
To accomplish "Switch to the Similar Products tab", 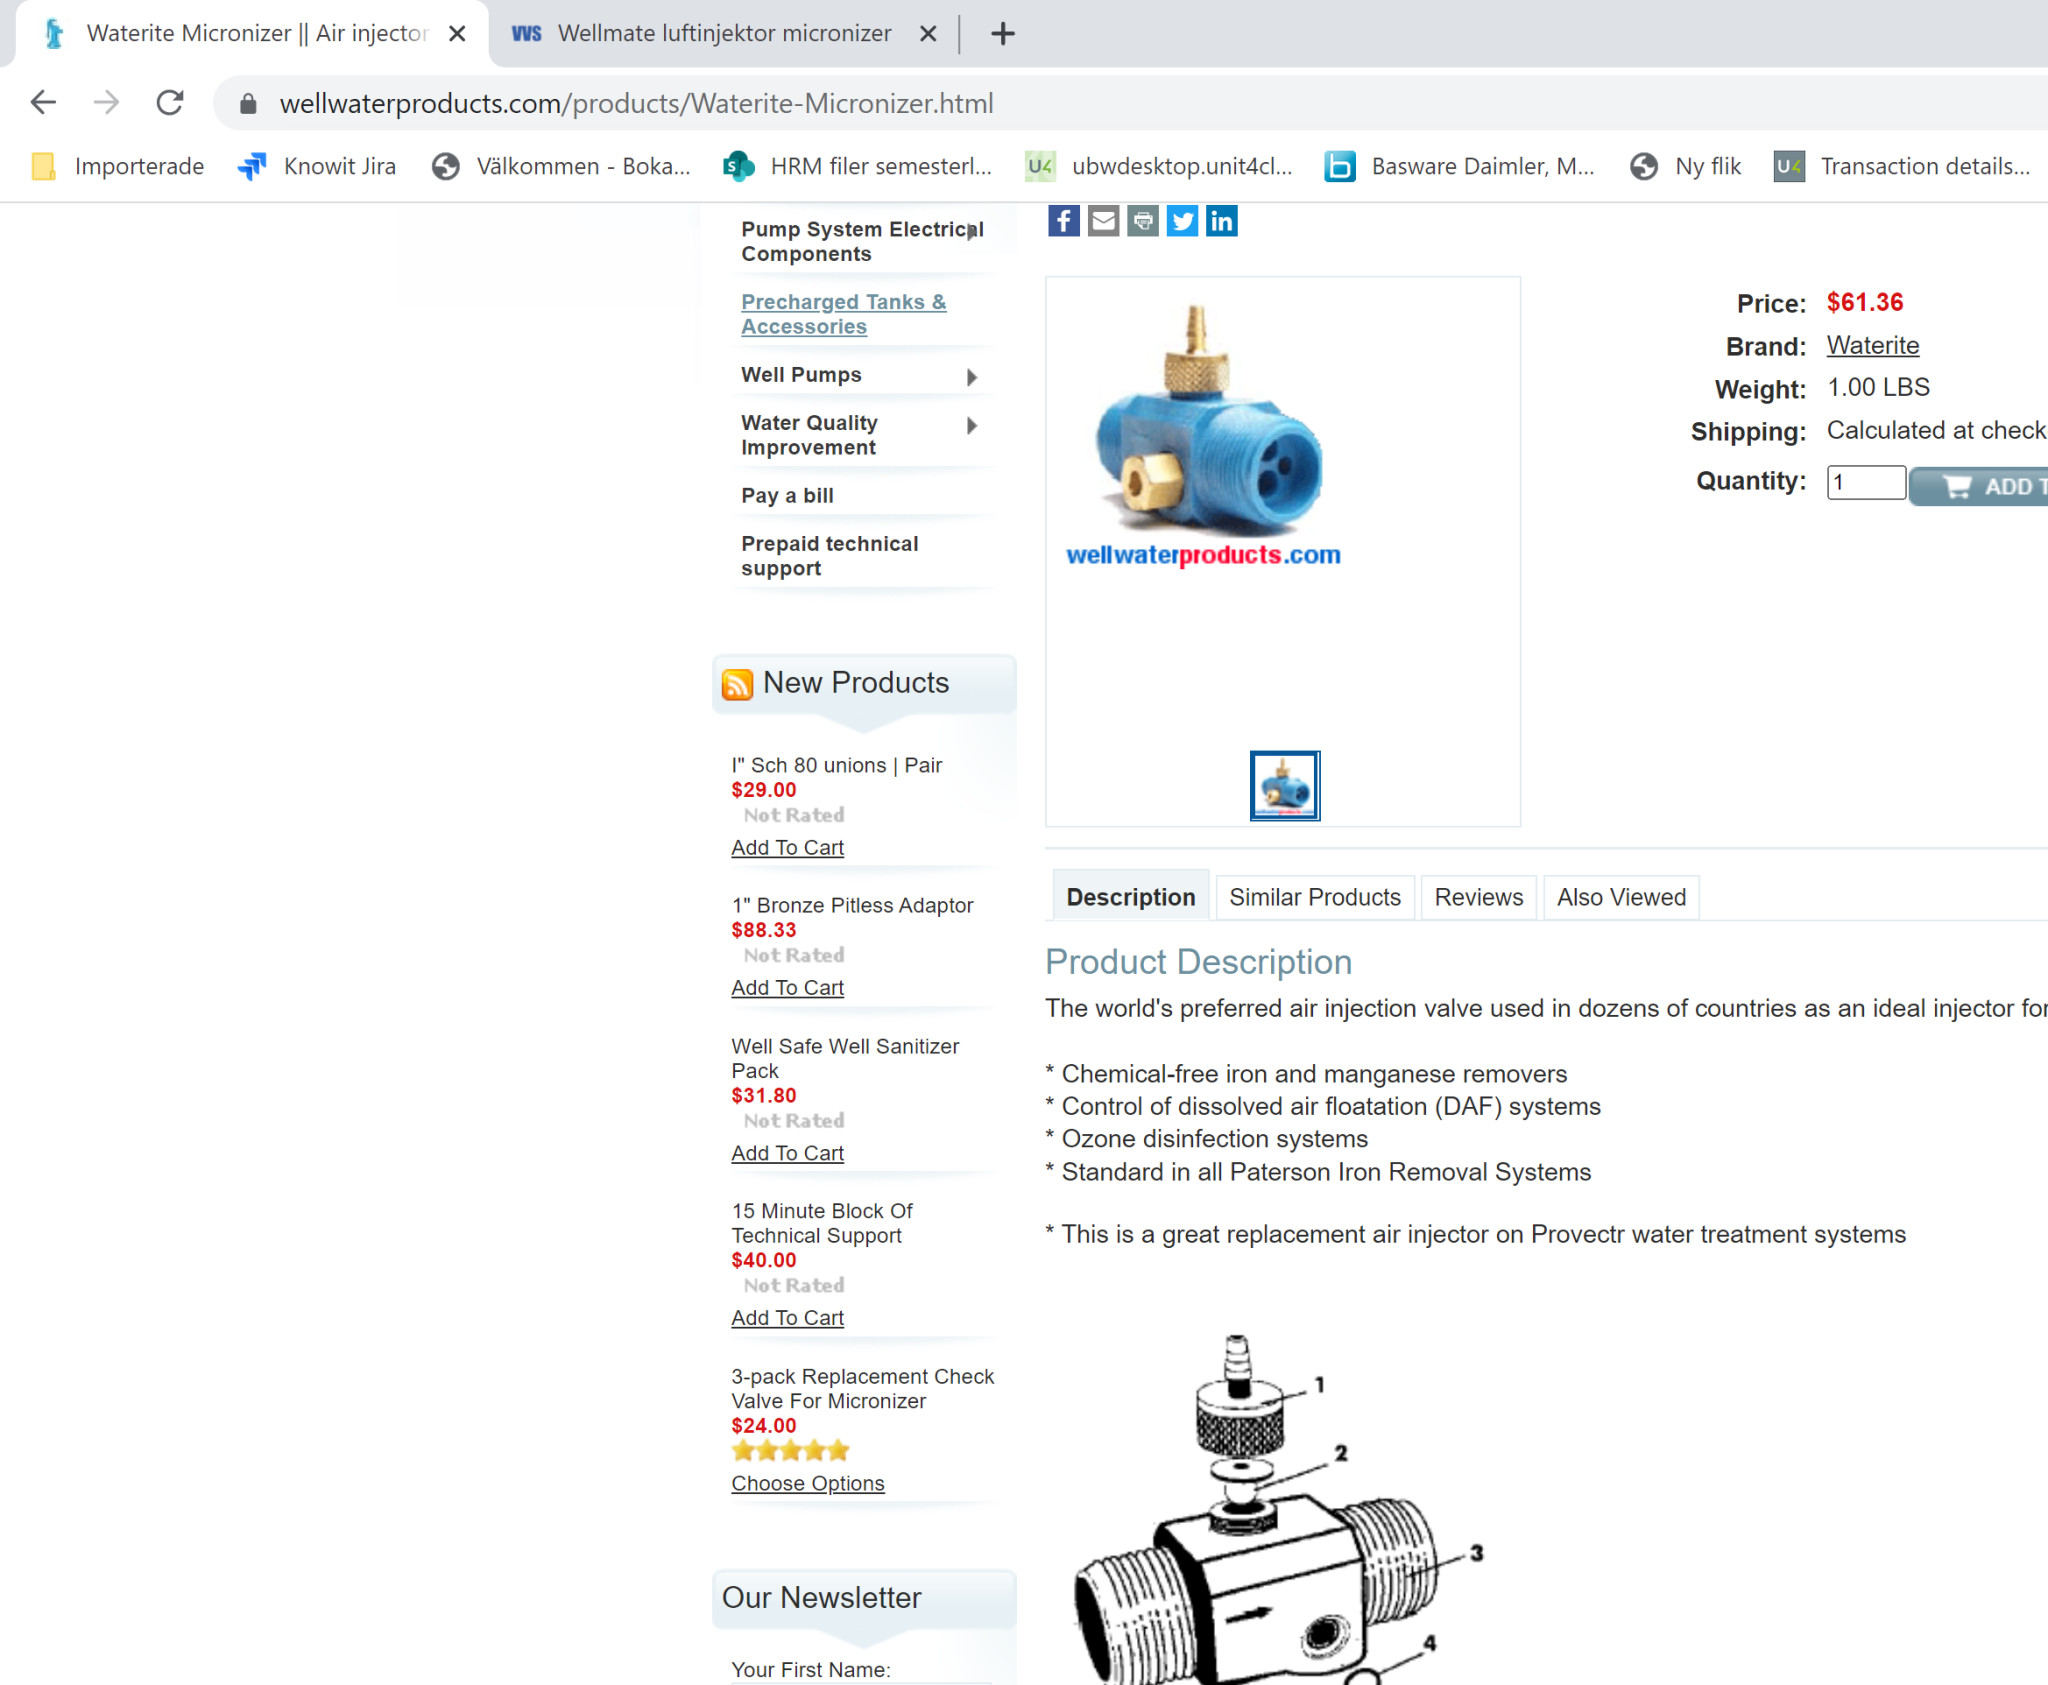I will 1315,897.
